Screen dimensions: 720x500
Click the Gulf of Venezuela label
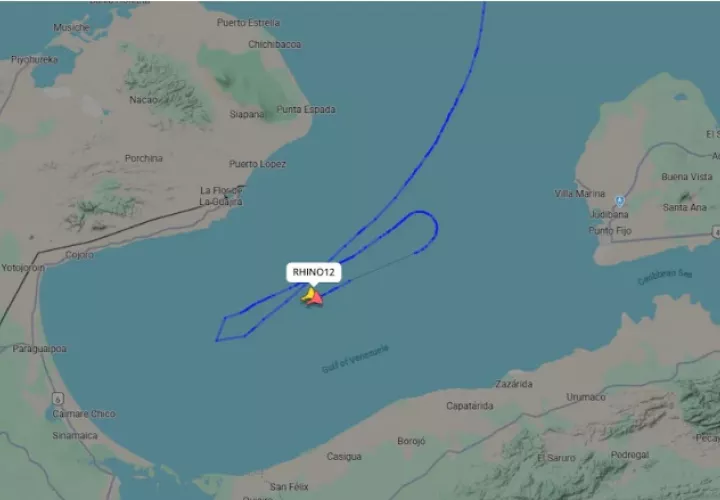(x=355, y=359)
